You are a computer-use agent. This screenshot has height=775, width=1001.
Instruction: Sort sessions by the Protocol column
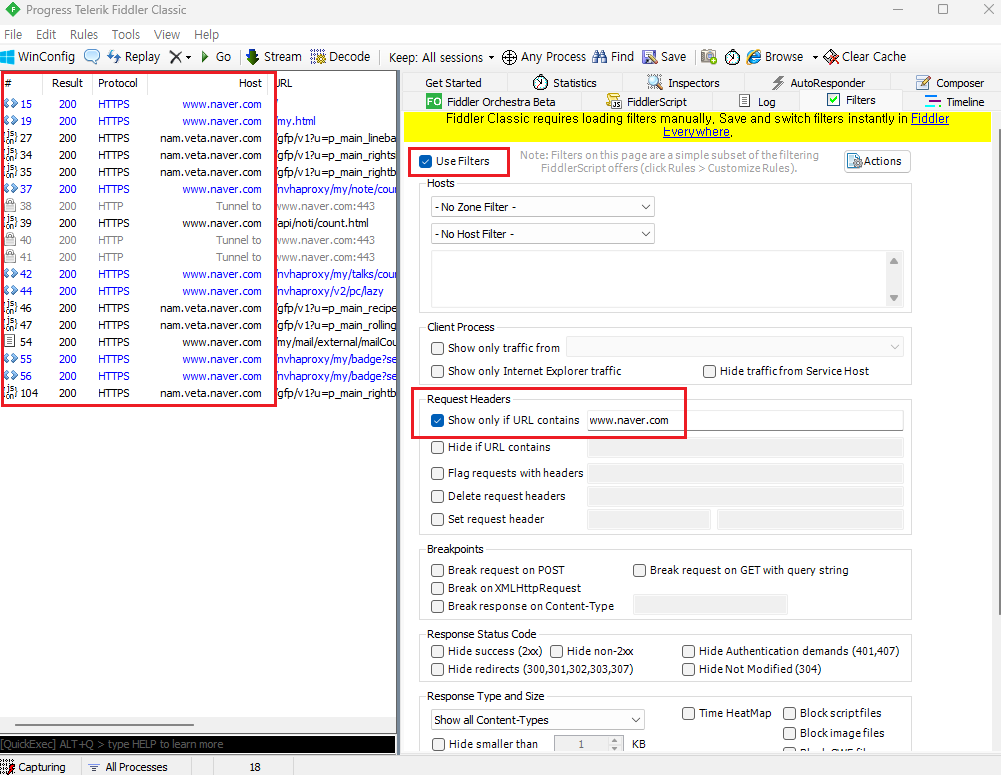[118, 83]
